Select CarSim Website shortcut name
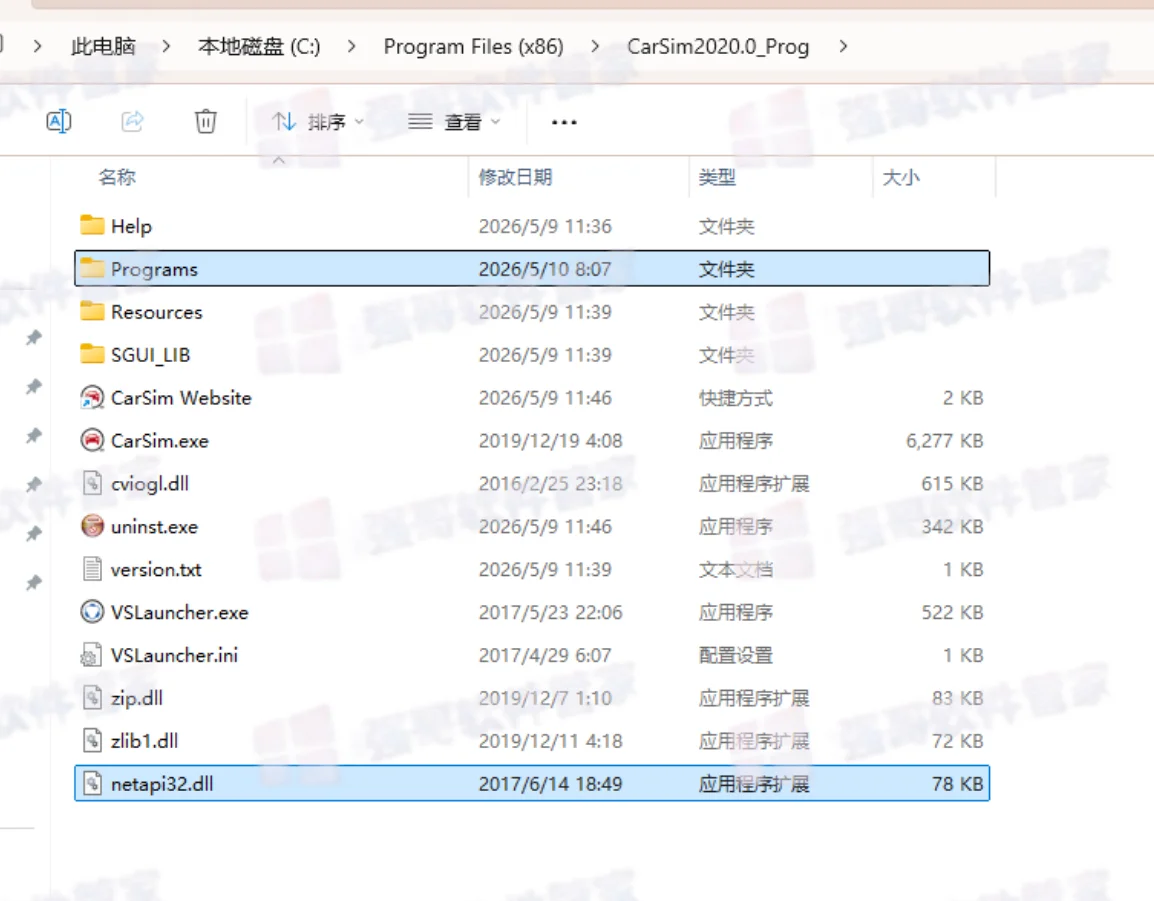Screen dimensions: 1154x901 point(181,398)
